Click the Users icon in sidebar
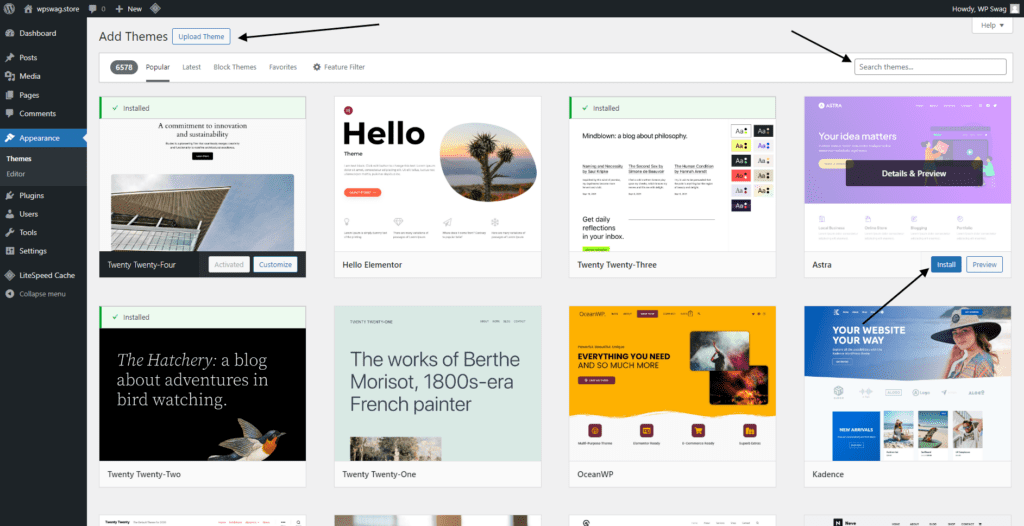The image size is (1024, 526). [x=9, y=214]
